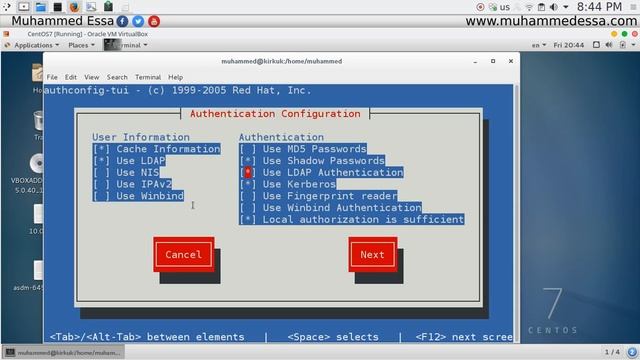Click the '<Space> selects' hint text
Image resolution: width=640 pixels, height=360 pixels.
pyautogui.click(x=333, y=337)
